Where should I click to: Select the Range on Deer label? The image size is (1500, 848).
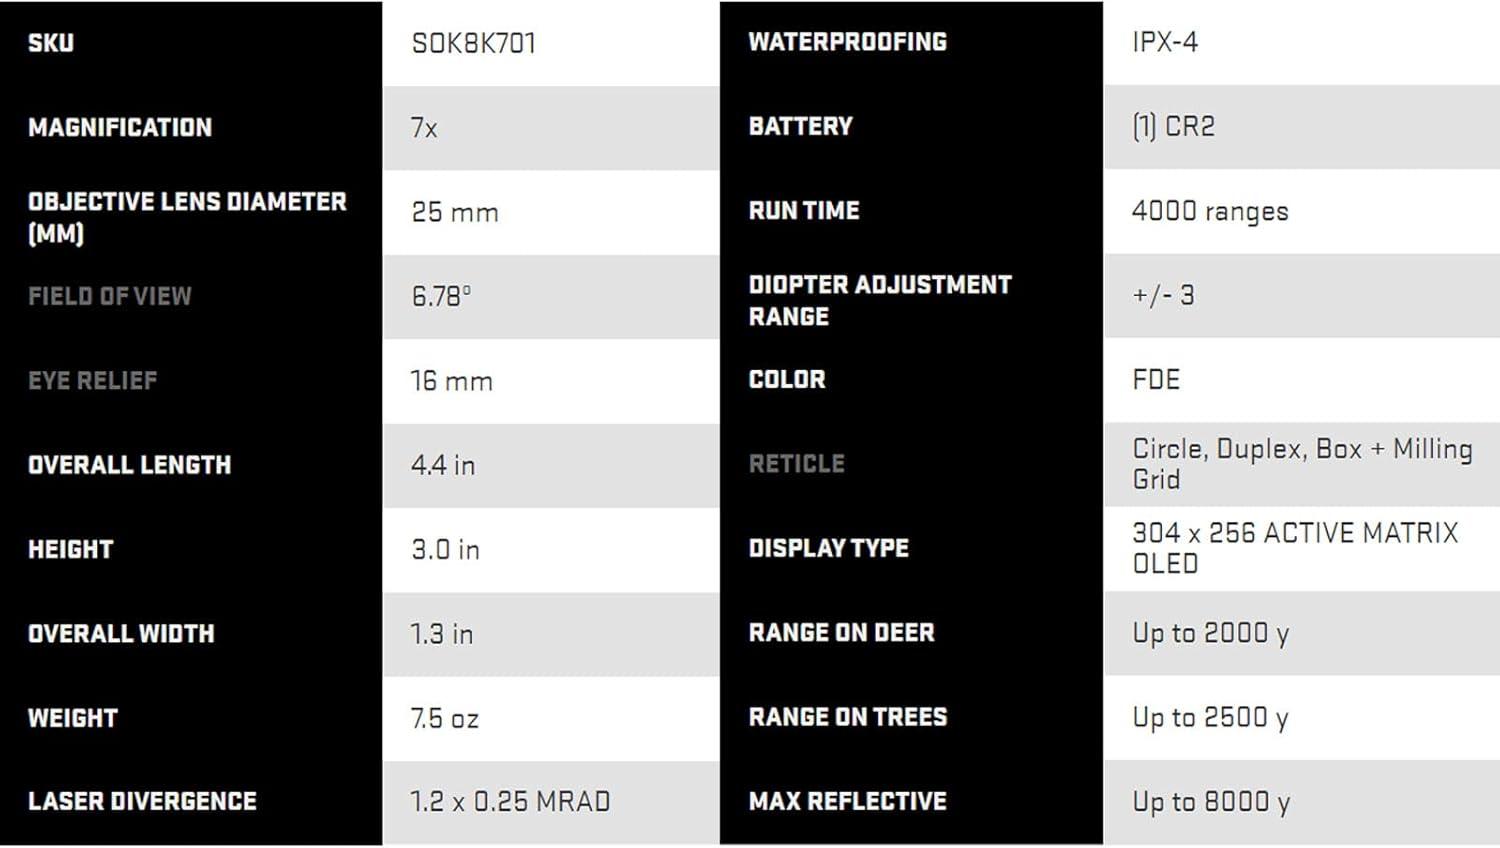pos(842,632)
